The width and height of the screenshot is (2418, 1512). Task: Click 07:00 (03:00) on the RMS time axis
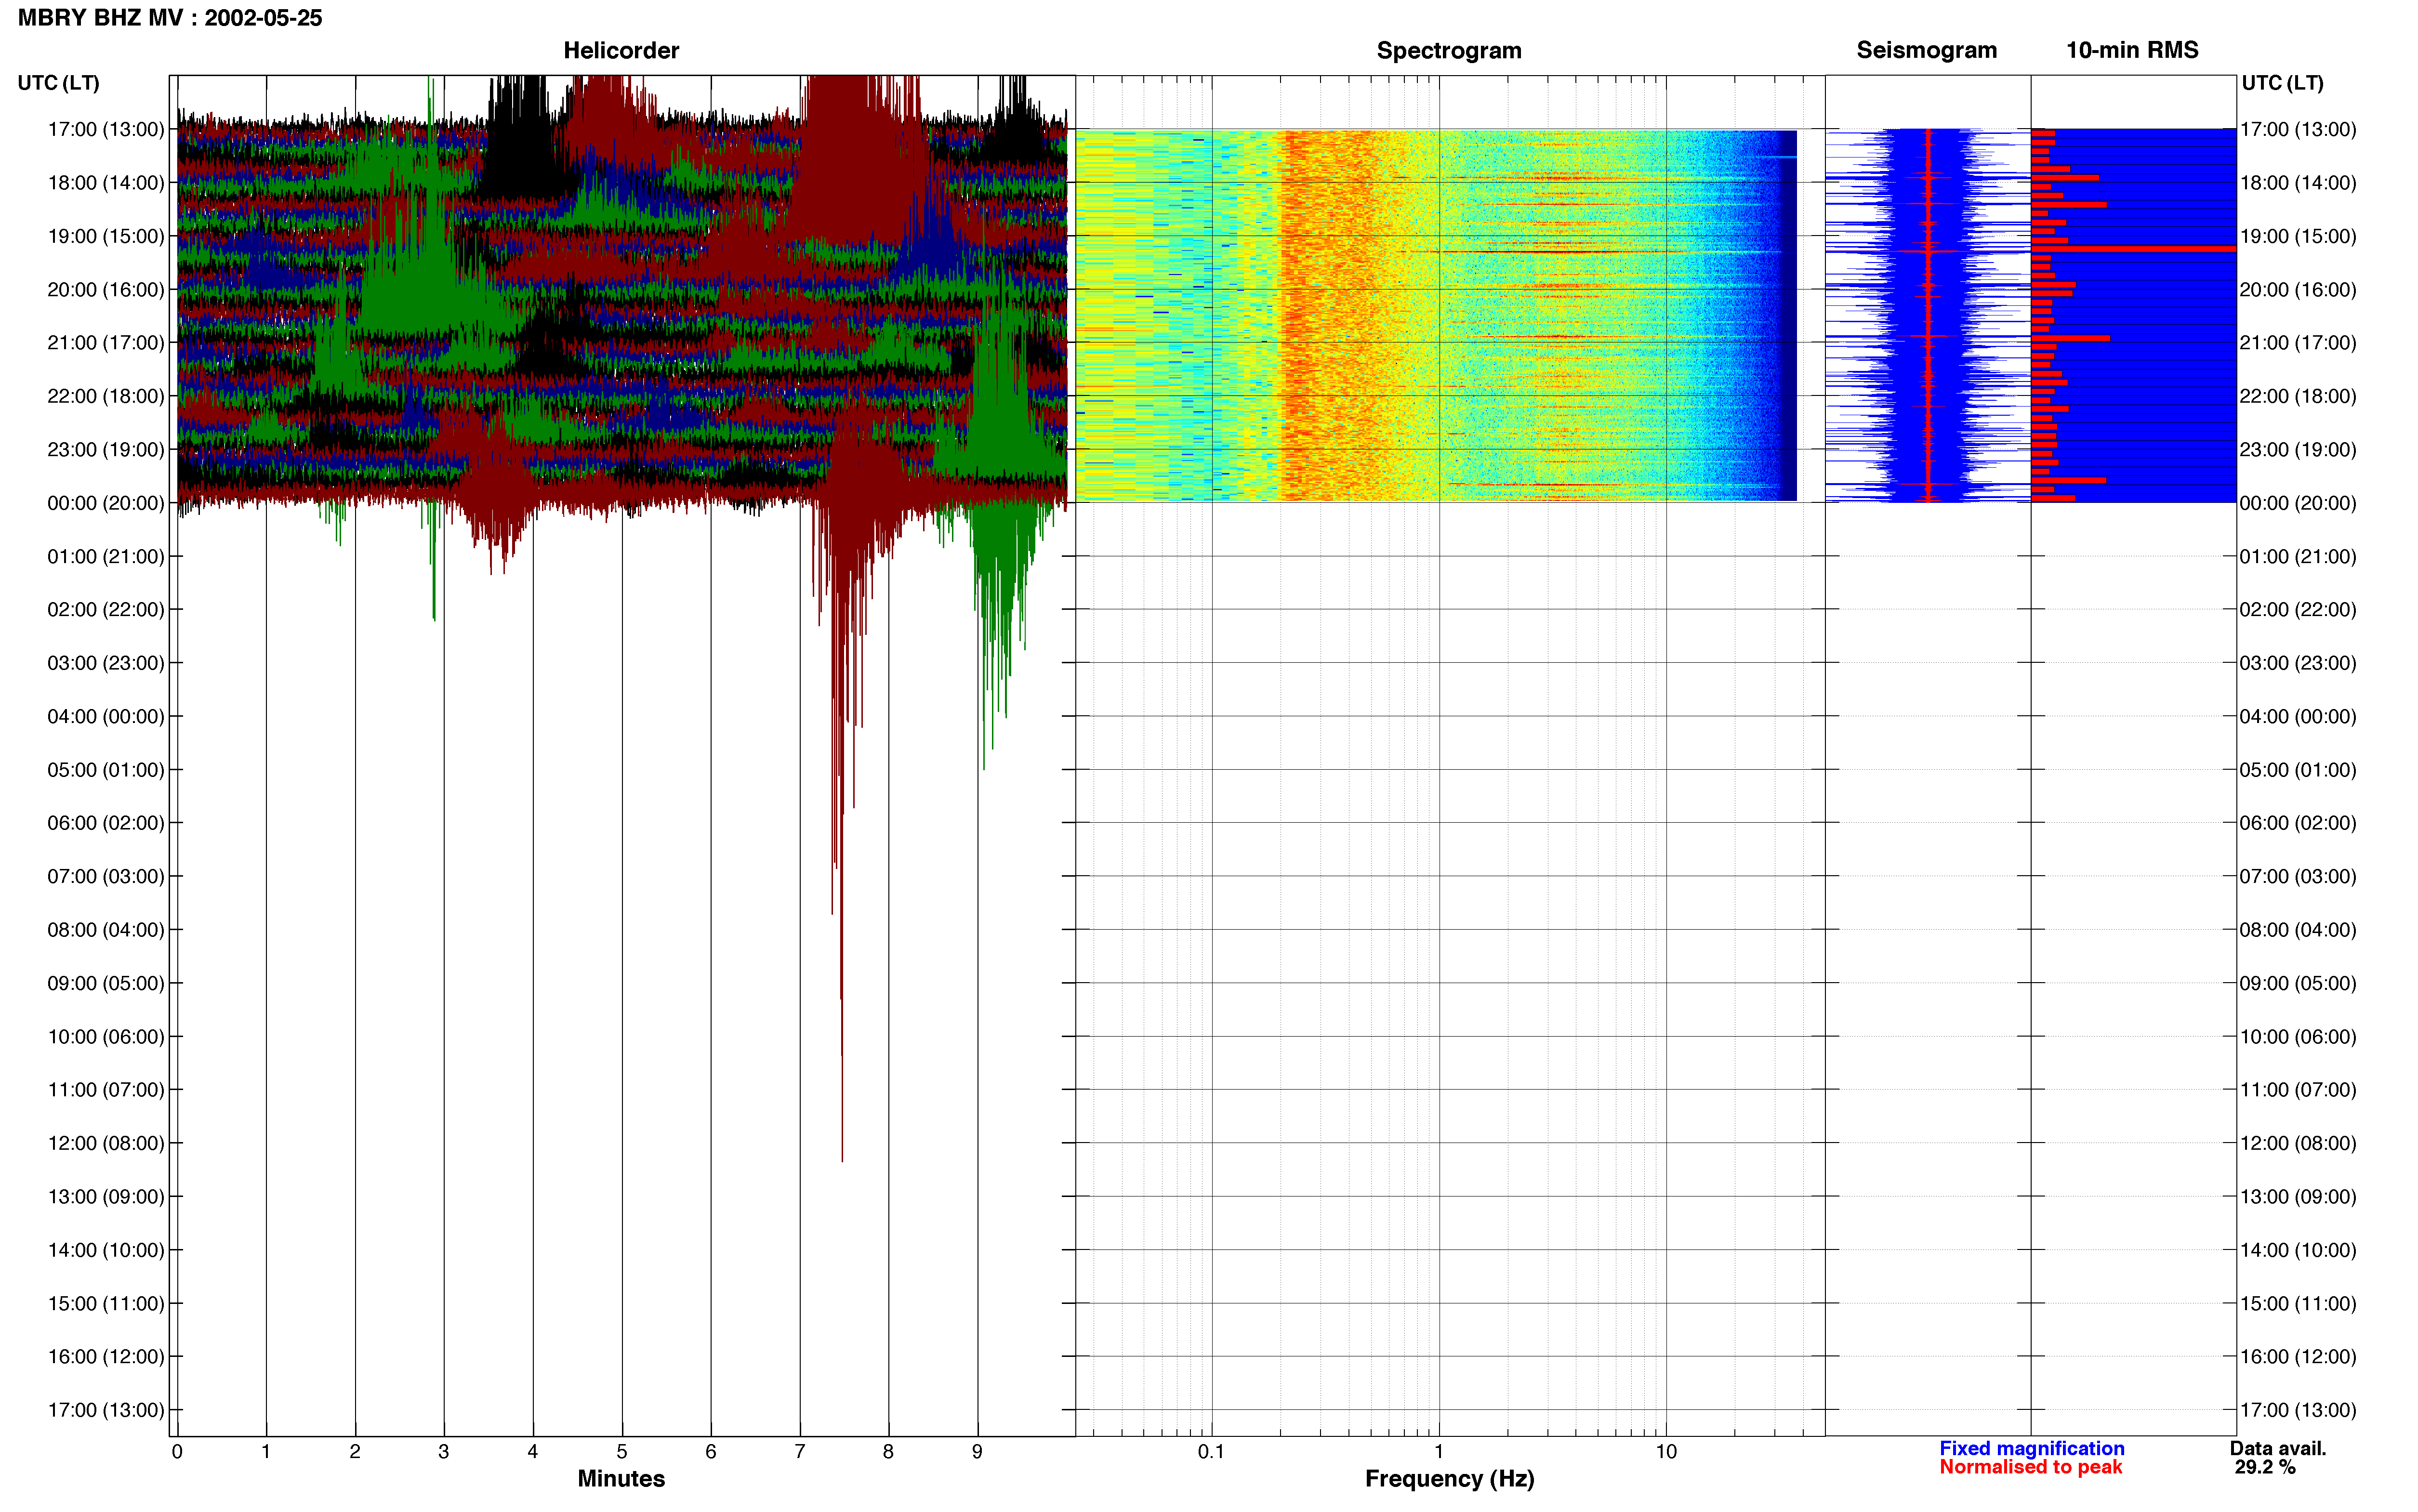(2298, 876)
